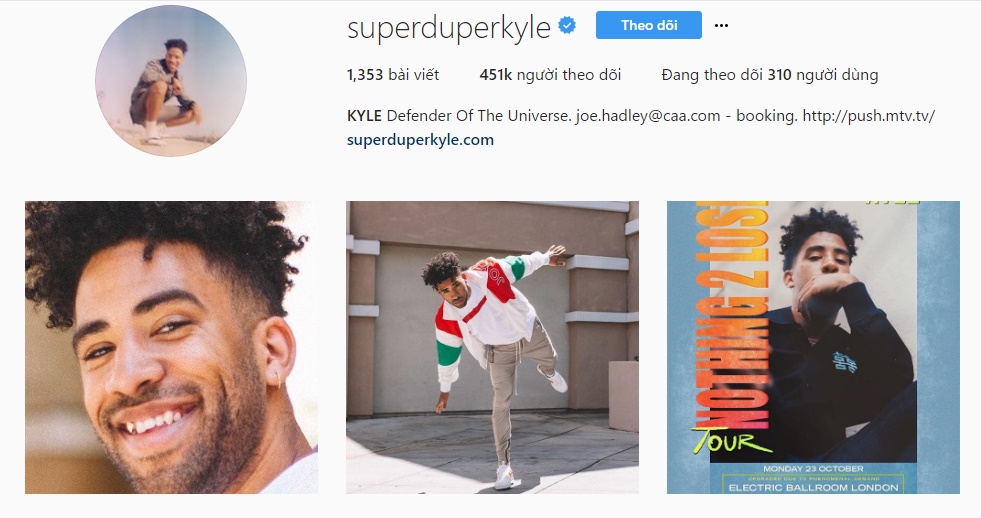Open the superduperkyle.com website link
This screenshot has height=518, width=981.
click(x=420, y=140)
